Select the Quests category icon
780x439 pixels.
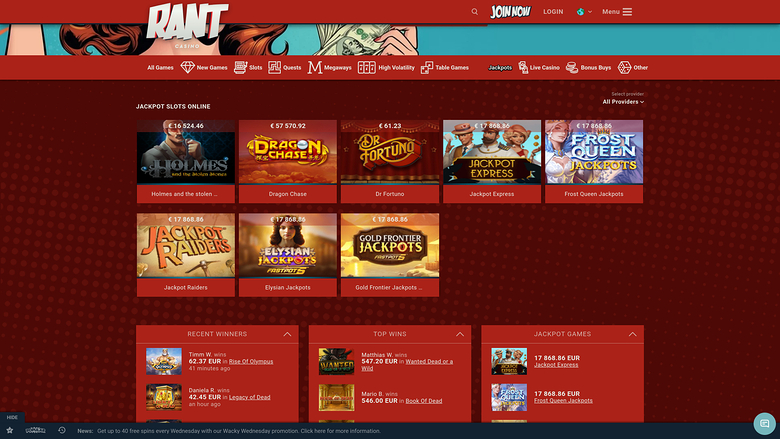click(275, 67)
